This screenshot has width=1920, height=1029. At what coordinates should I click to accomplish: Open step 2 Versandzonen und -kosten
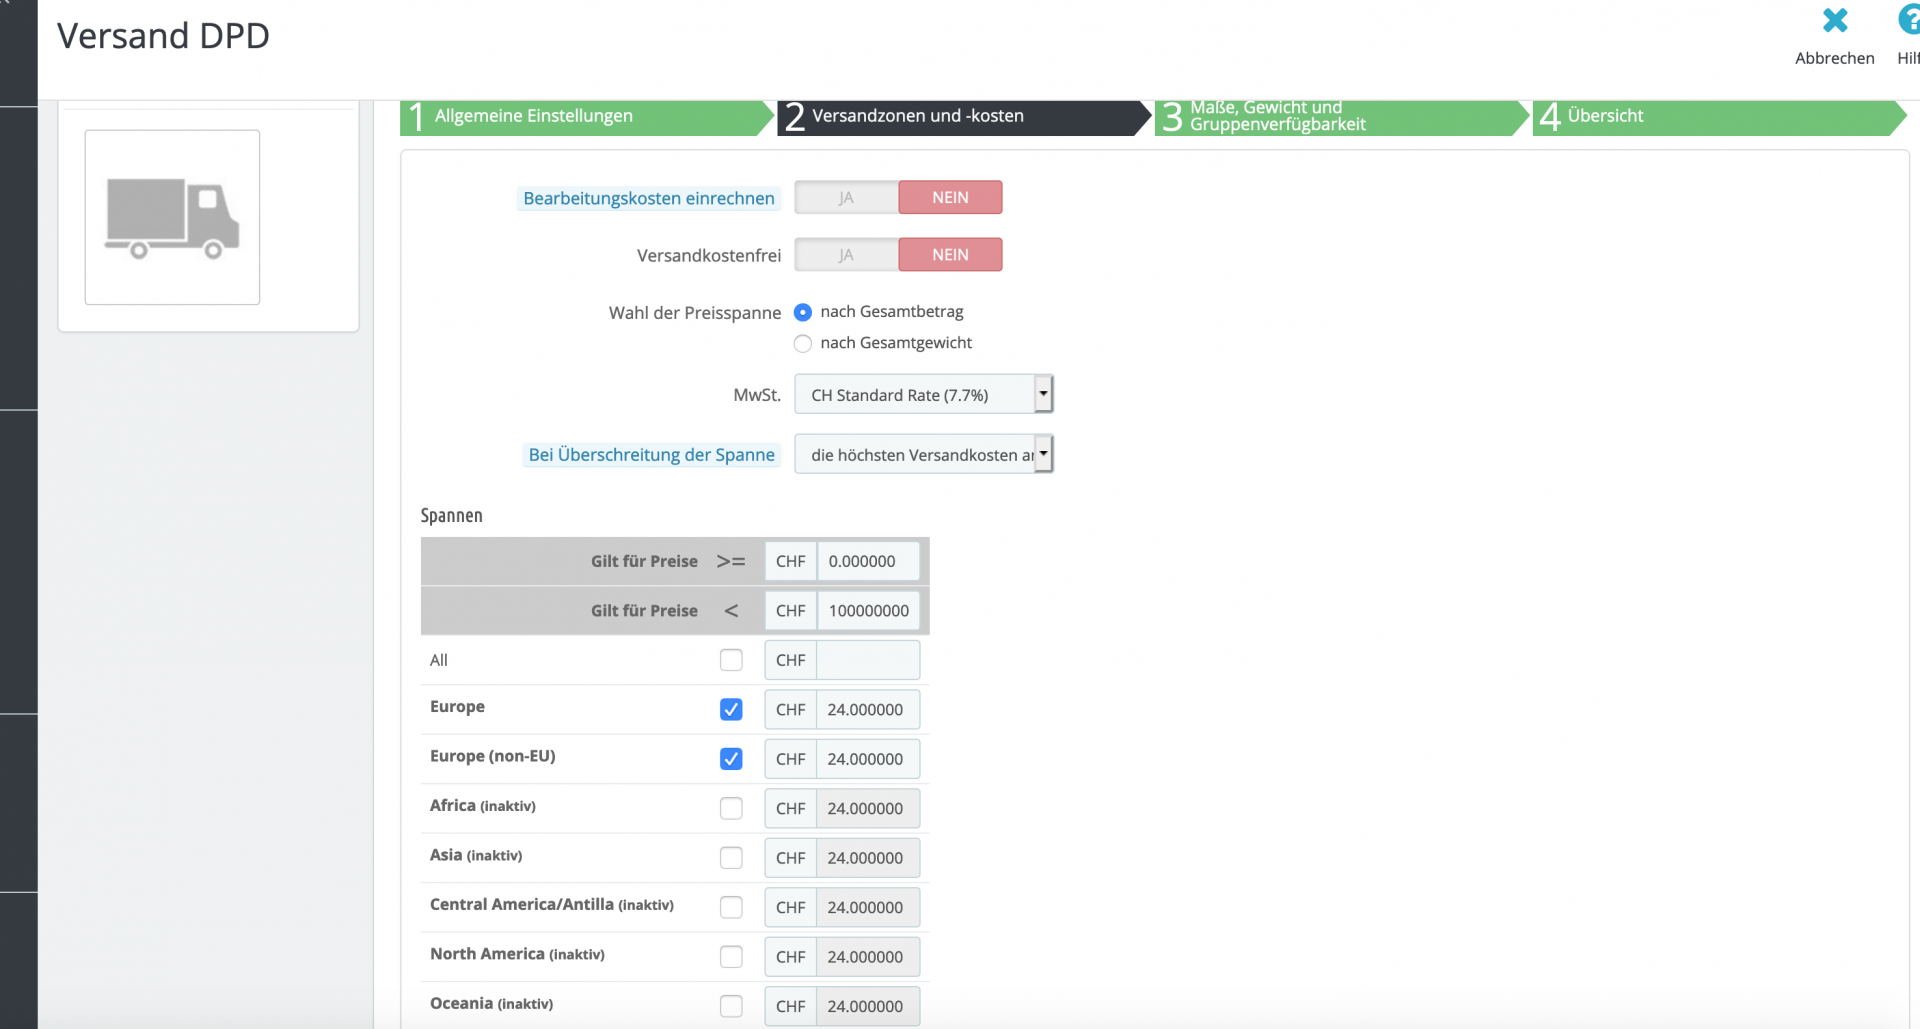tap(964, 117)
